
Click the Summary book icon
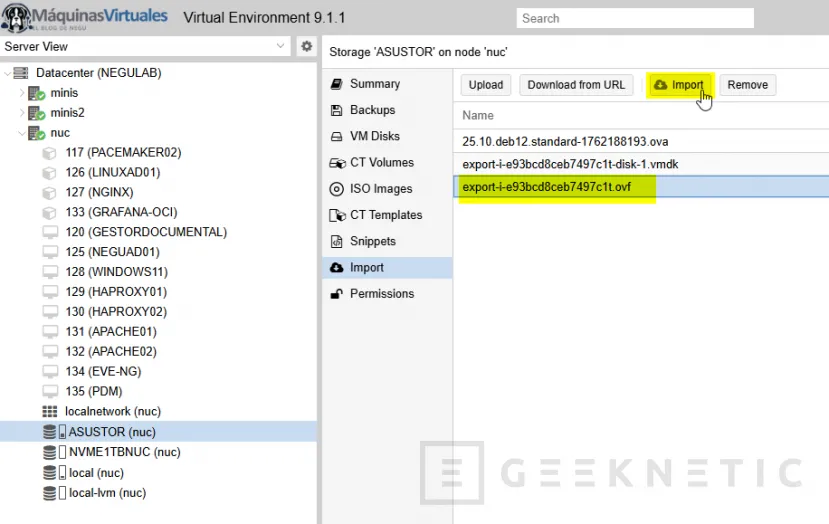pos(336,84)
